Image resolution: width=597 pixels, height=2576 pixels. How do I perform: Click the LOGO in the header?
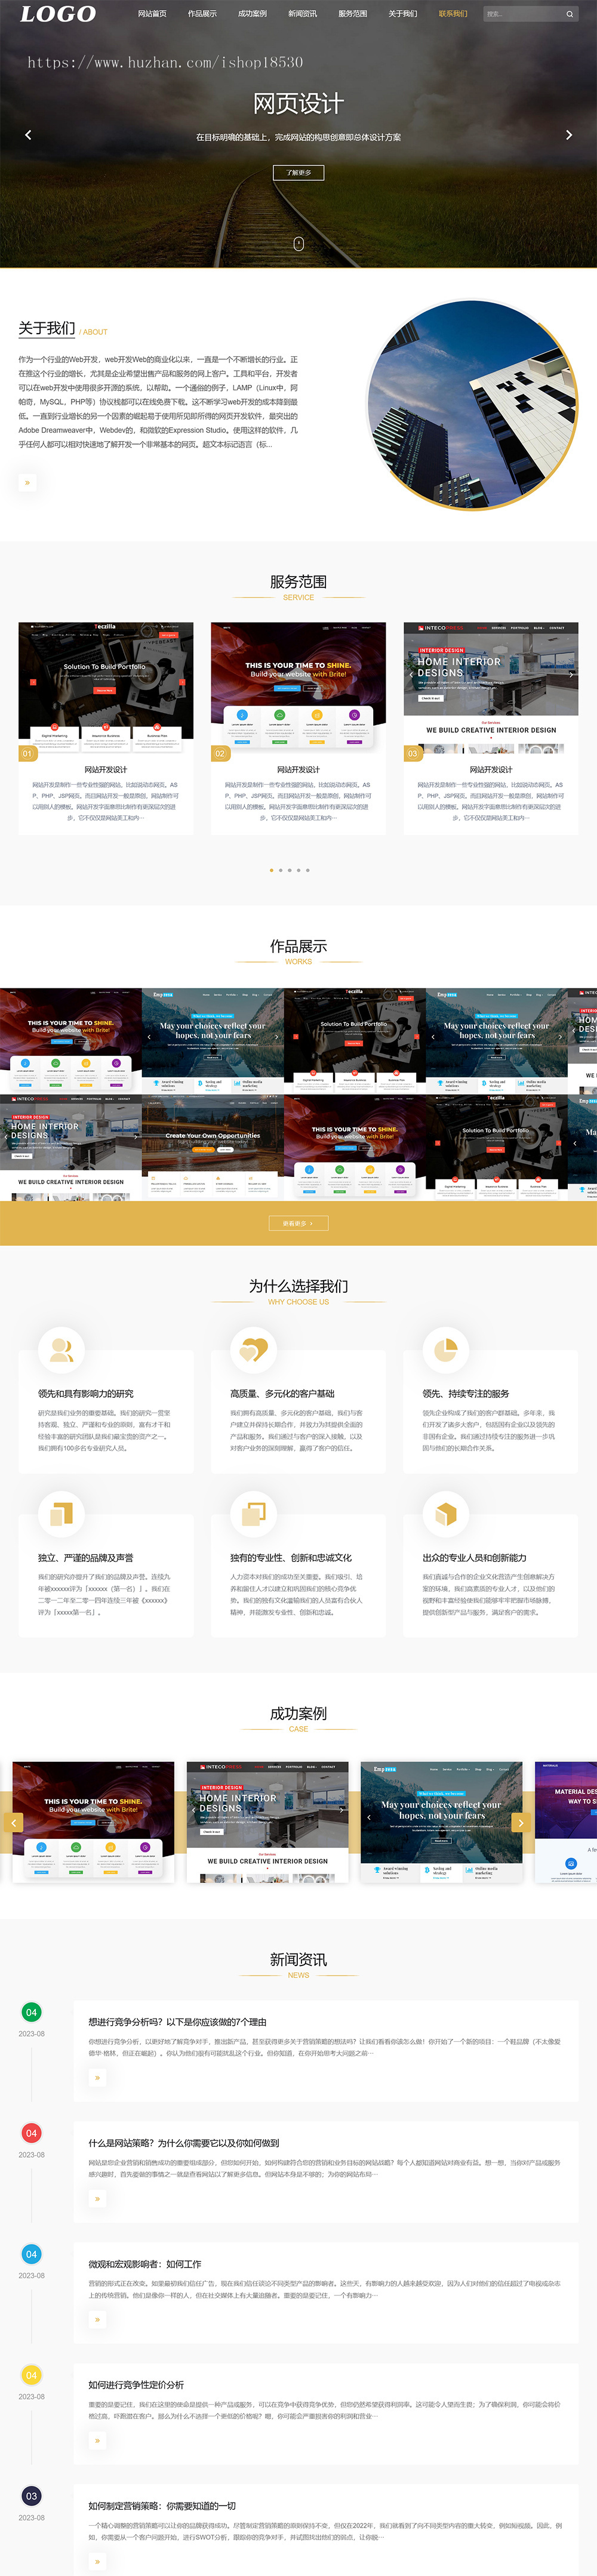pos(58,14)
